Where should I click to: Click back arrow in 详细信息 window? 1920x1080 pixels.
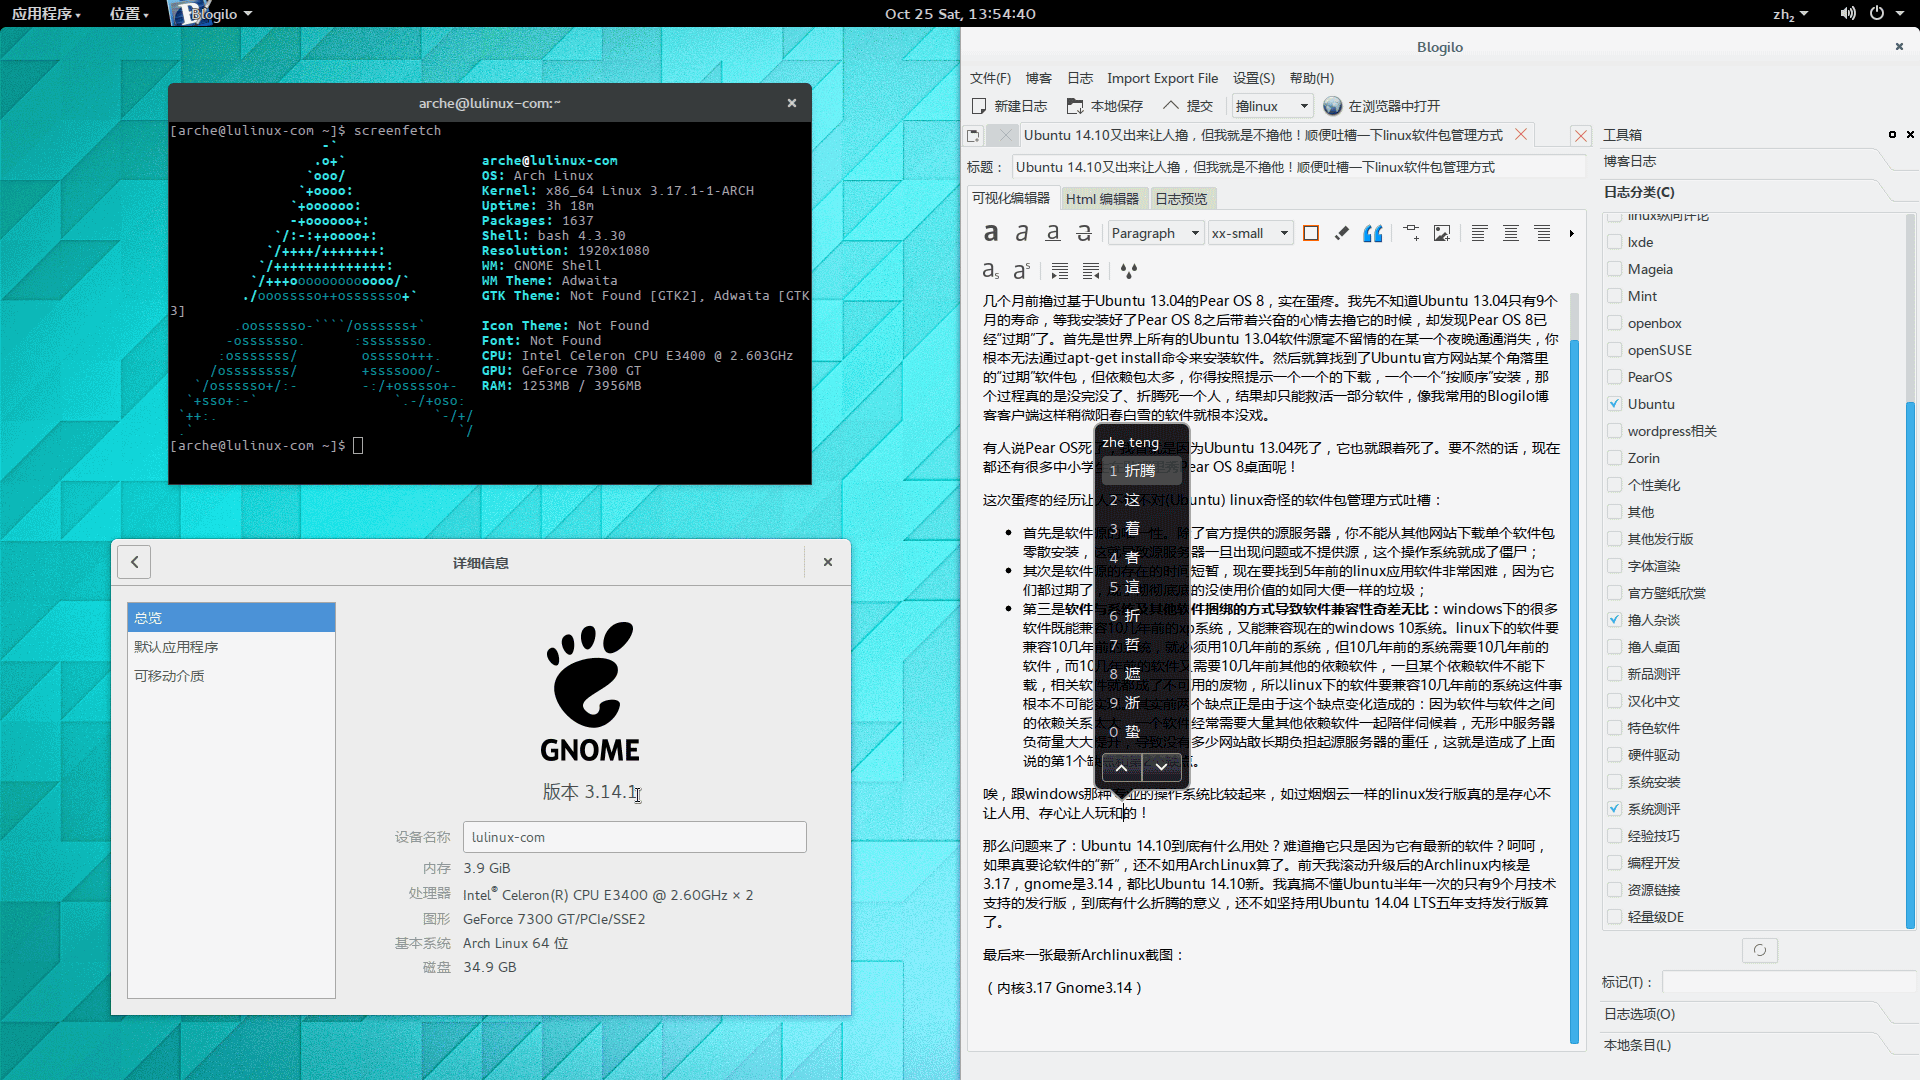pyautogui.click(x=134, y=562)
